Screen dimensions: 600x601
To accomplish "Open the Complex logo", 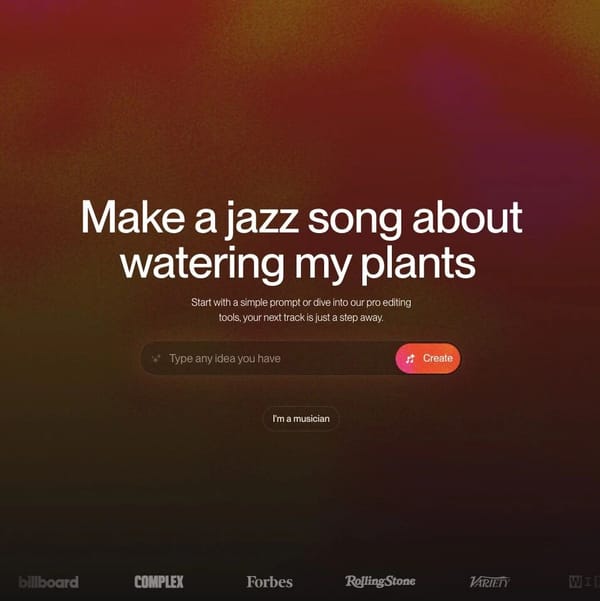I will (x=159, y=582).
